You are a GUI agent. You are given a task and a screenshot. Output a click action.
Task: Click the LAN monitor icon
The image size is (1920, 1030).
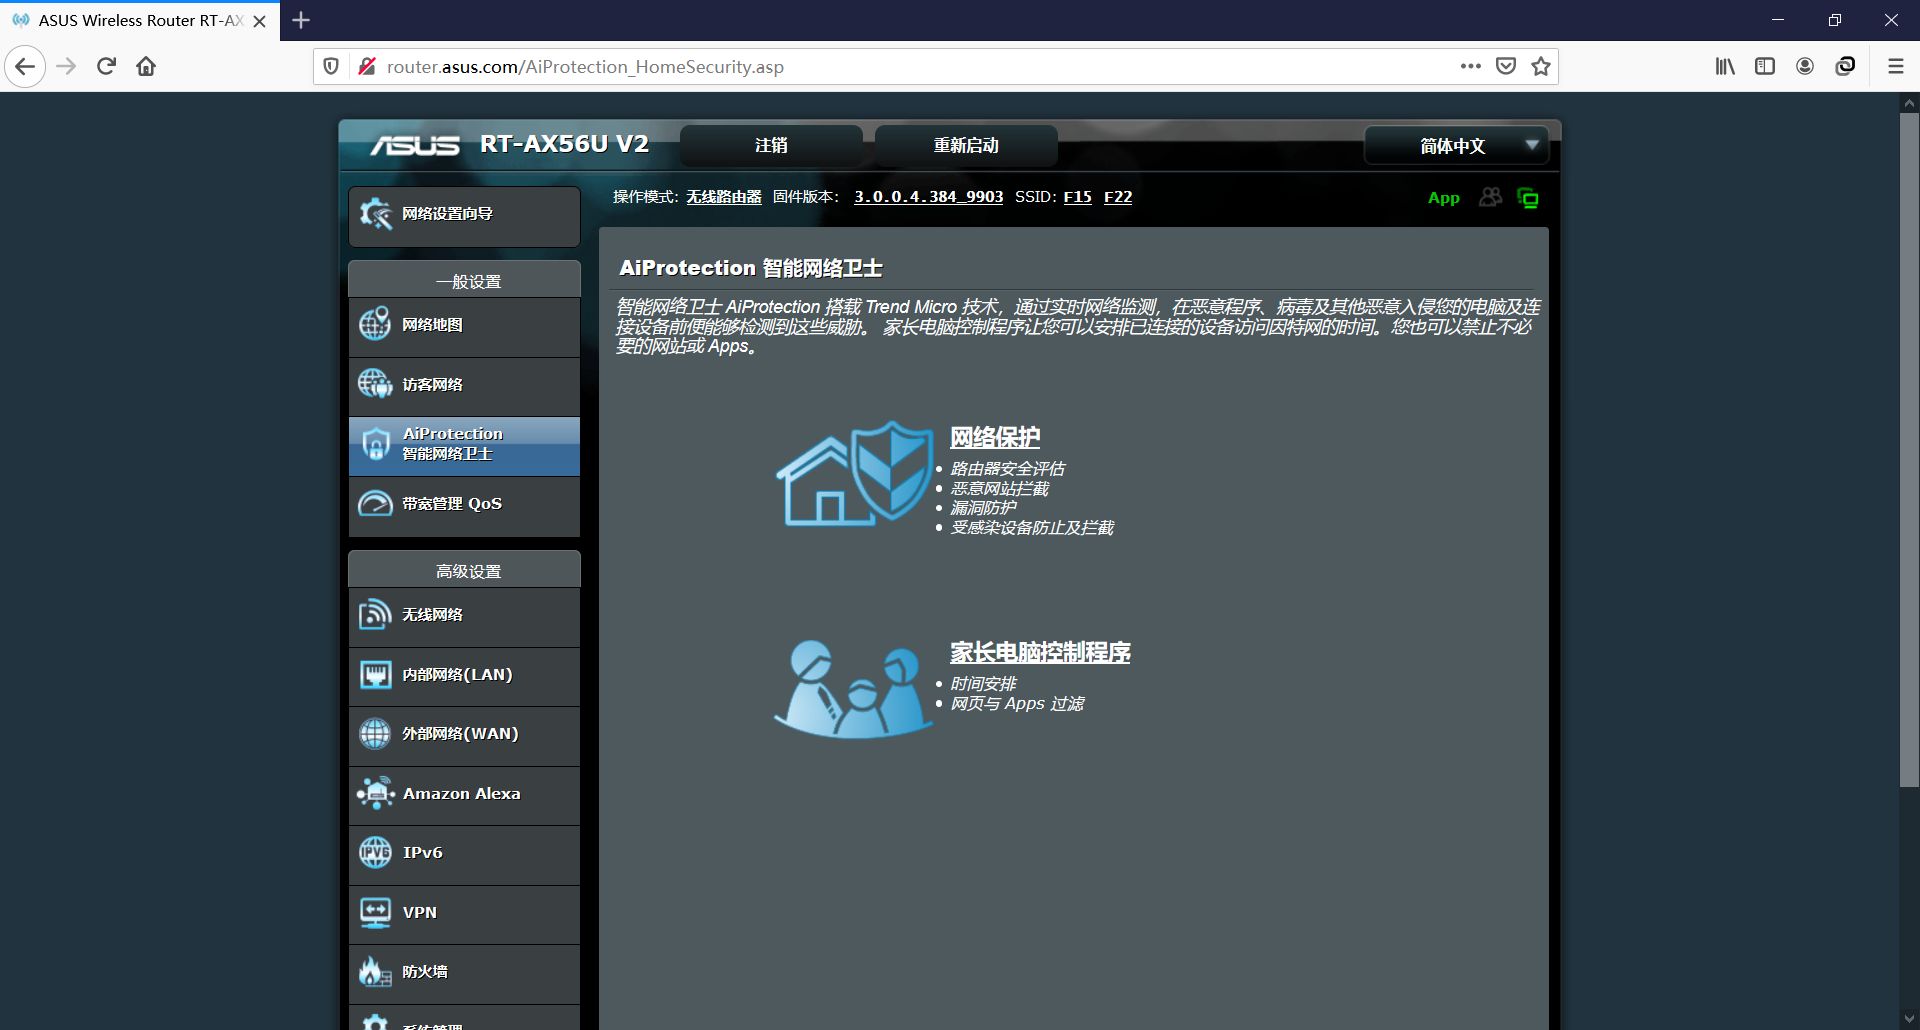click(375, 674)
